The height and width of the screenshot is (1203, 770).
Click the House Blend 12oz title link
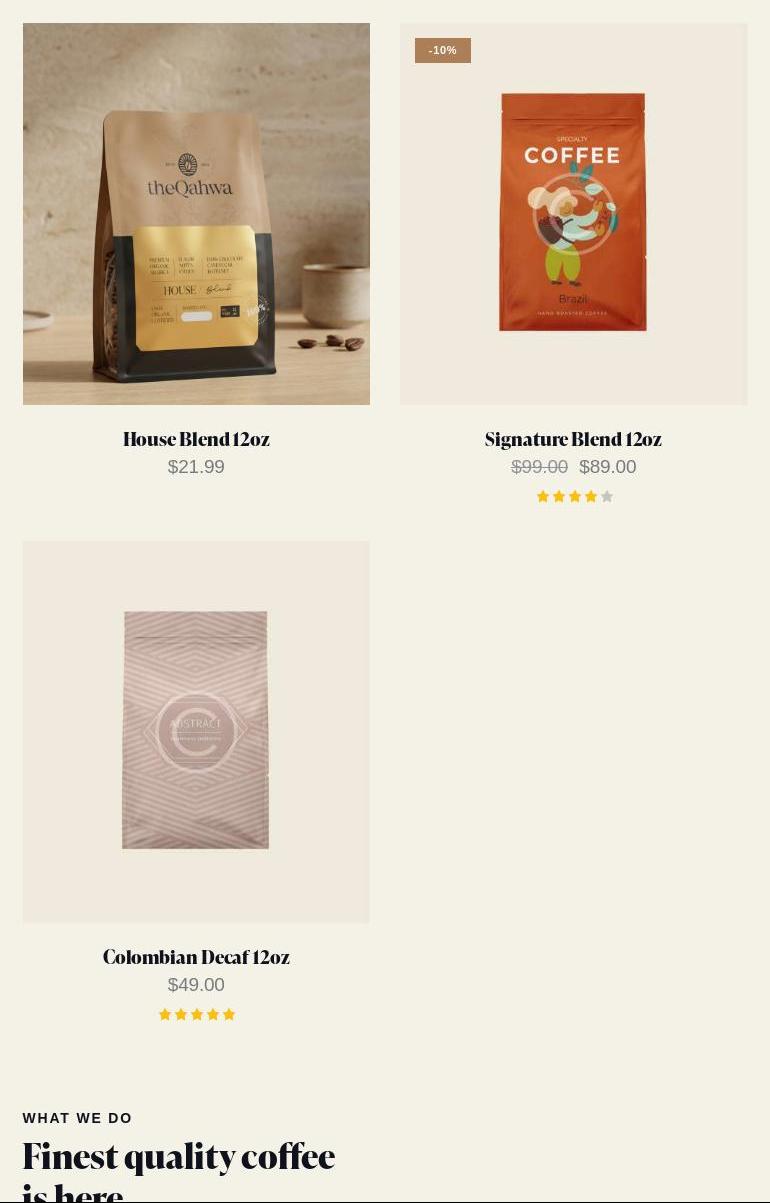(196, 439)
